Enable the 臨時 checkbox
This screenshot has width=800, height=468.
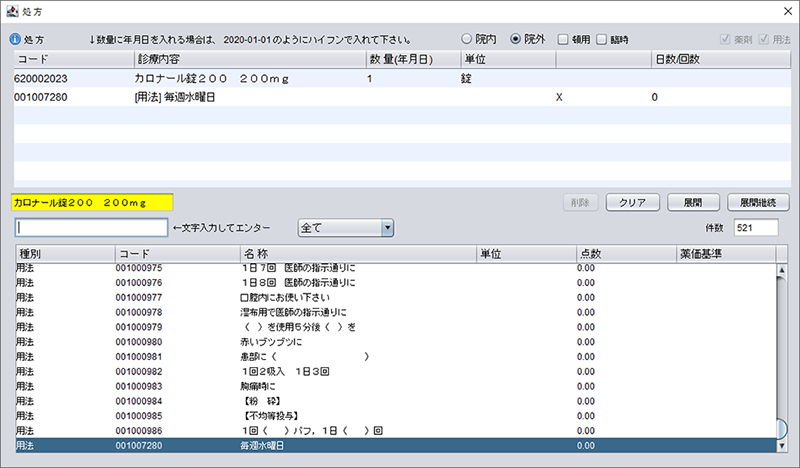point(602,39)
